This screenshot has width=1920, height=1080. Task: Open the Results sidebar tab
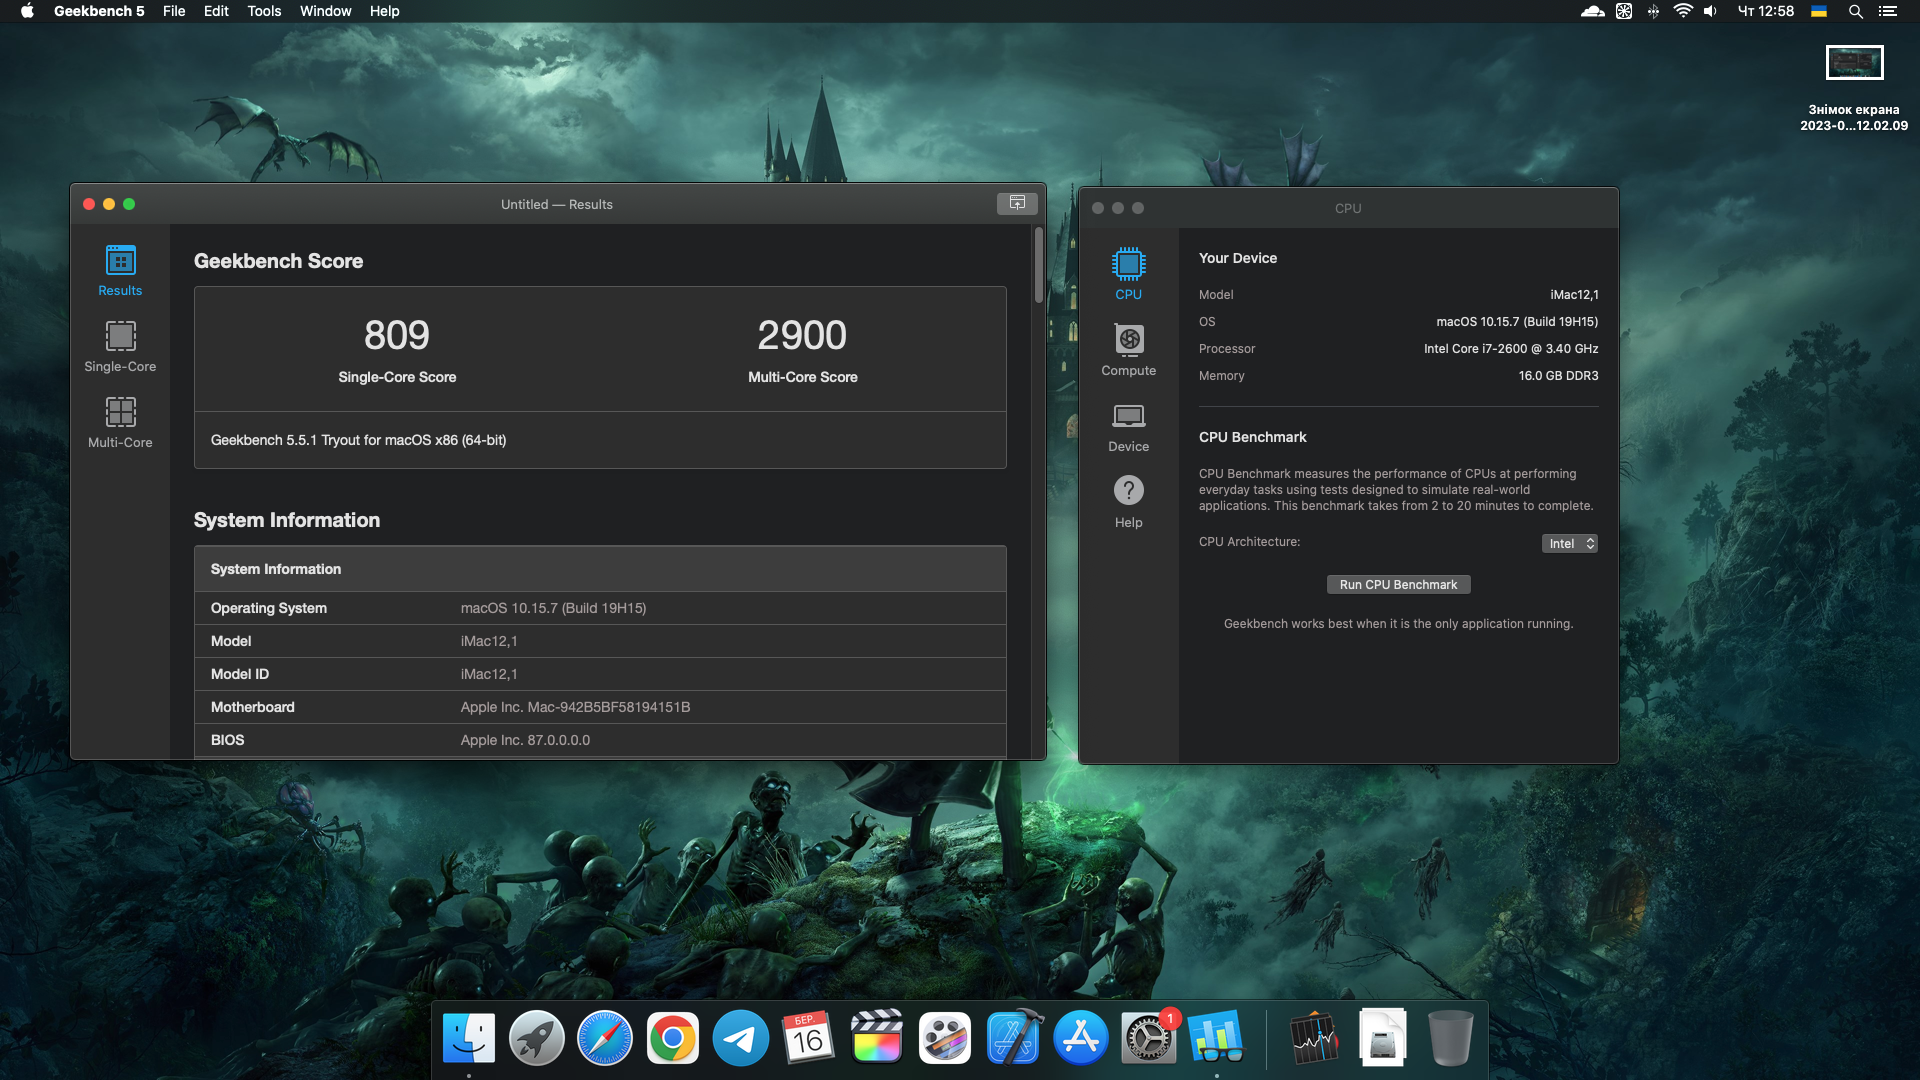tap(120, 270)
